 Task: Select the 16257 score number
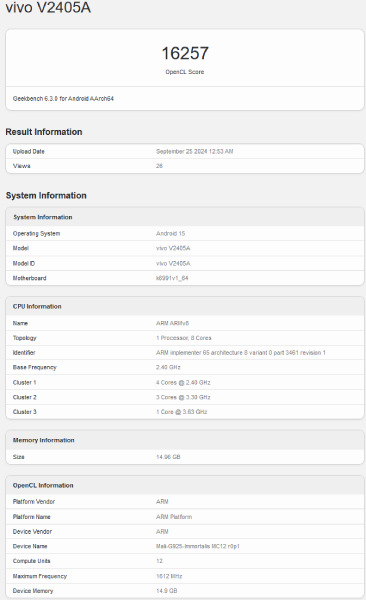pyautogui.click(x=185, y=53)
